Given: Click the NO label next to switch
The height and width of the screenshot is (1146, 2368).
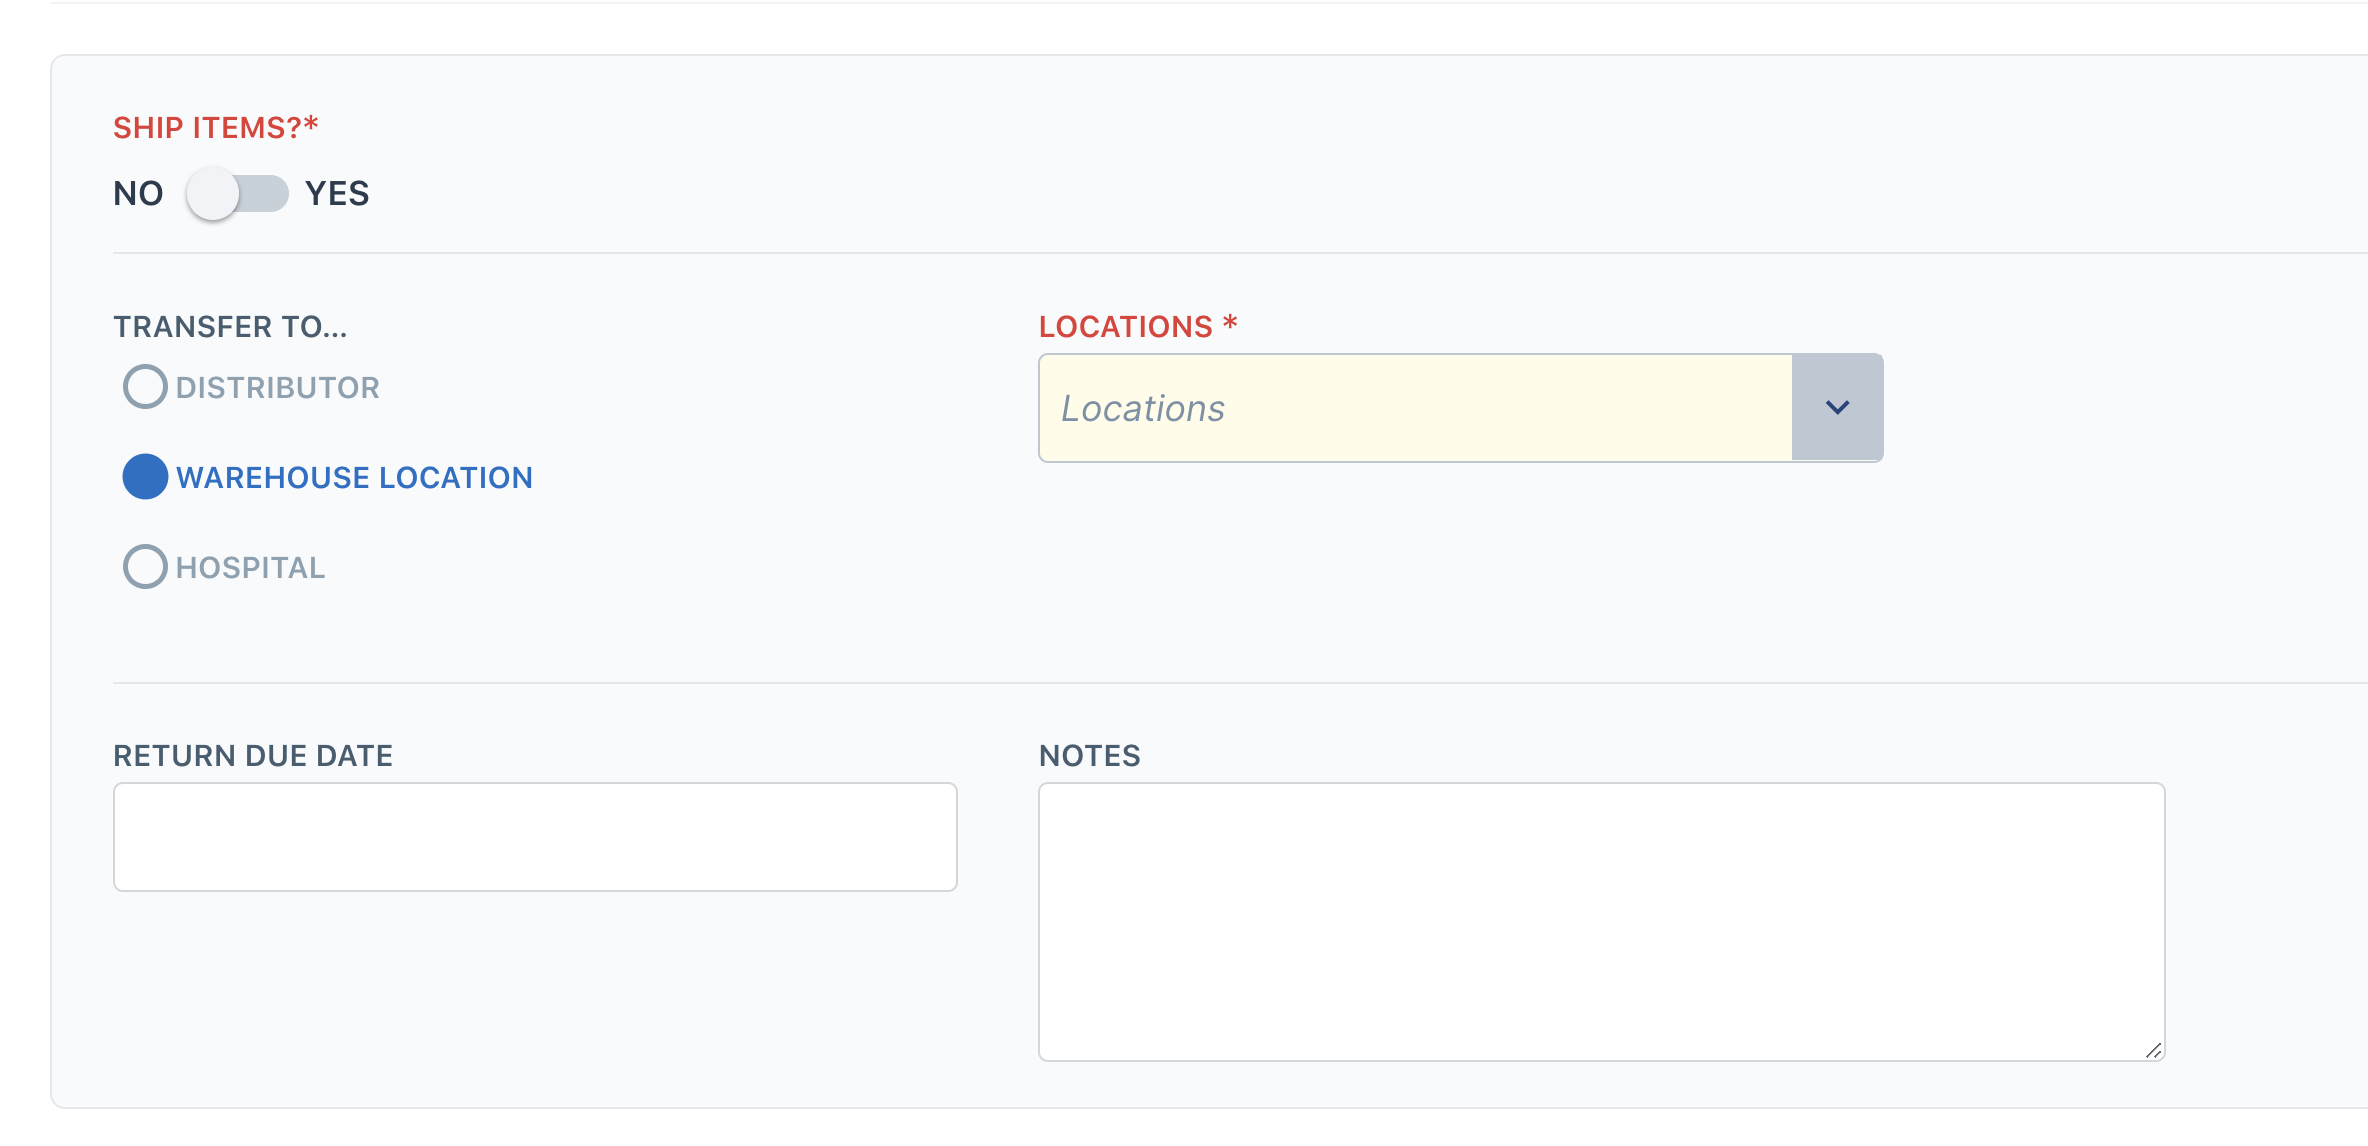Looking at the screenshot, I should [x=138, y=193].
